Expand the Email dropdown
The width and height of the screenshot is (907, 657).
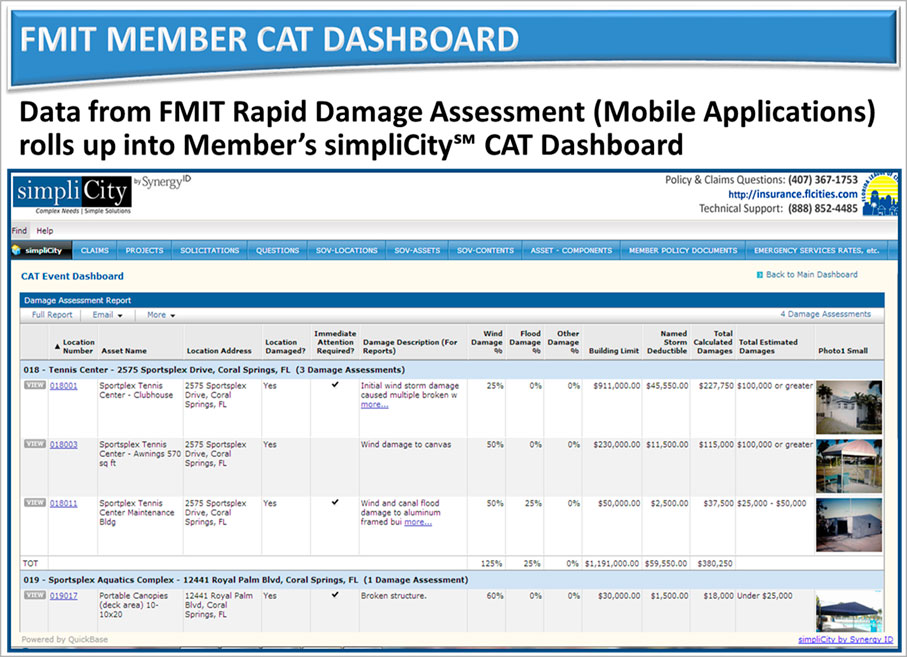point(108,315)
